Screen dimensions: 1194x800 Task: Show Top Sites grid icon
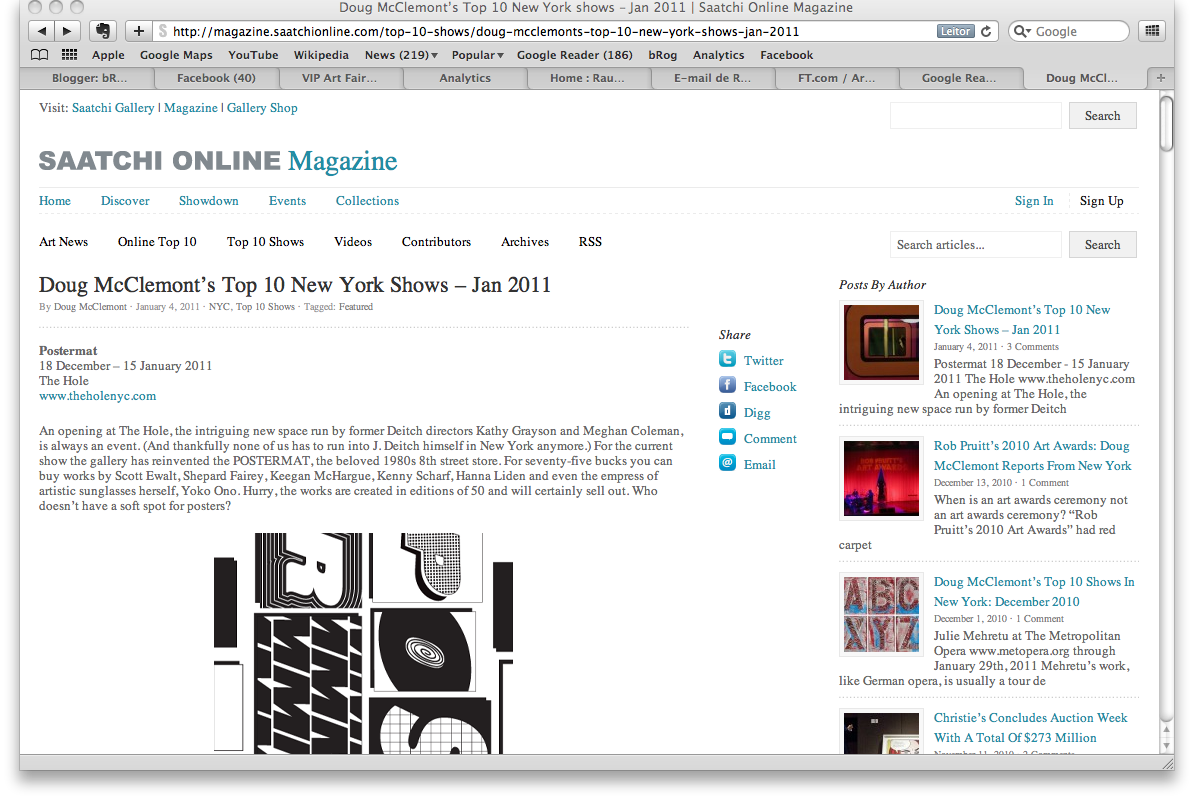(69, 55)
